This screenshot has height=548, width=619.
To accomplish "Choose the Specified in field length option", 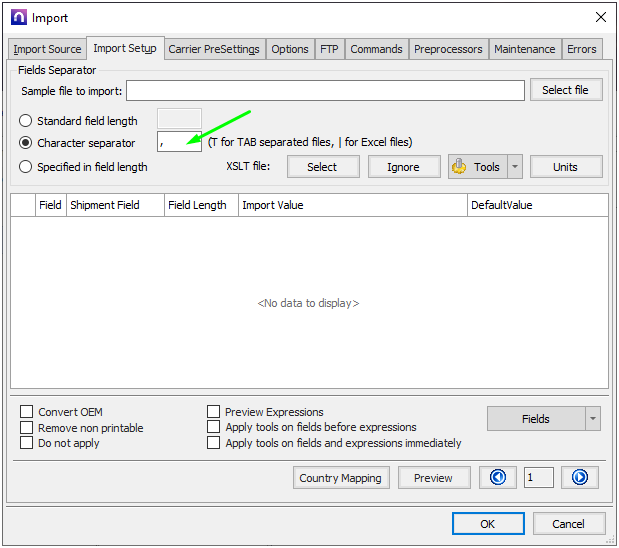I will pos(26,167).
